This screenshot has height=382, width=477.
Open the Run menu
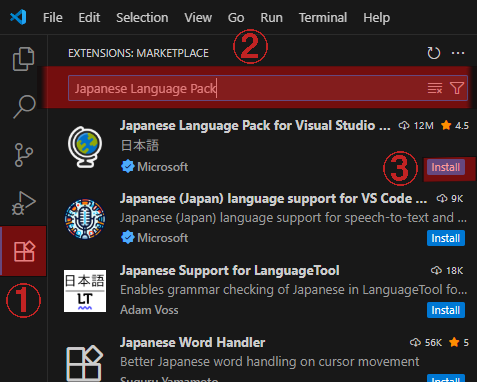[x=271, y=18]
